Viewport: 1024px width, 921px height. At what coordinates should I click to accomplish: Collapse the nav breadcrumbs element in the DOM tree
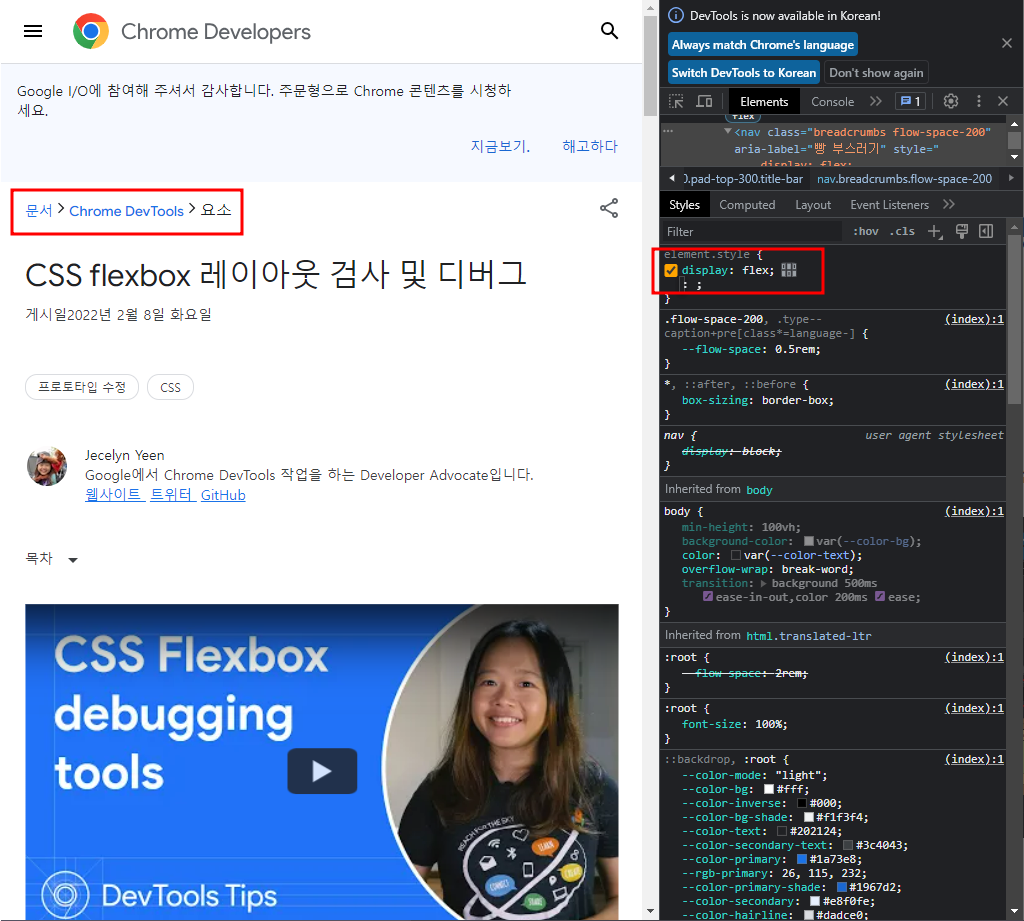pyautogui.click(x=728, y=131)
